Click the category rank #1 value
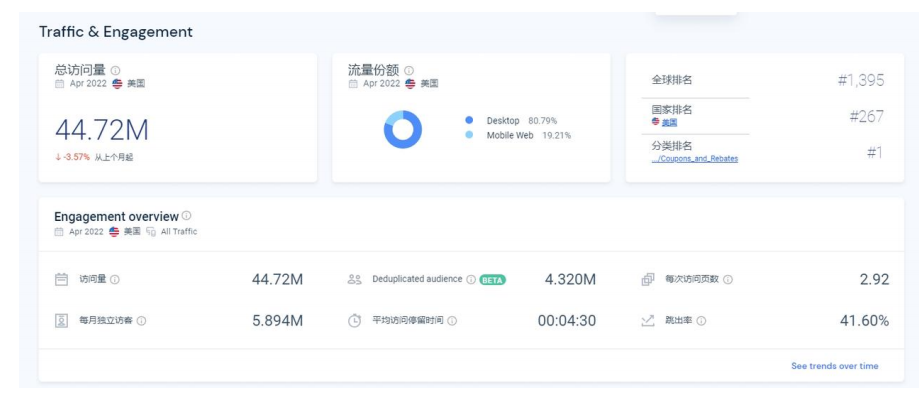Image resolution: width=919 pixels, height=403 pixels. point(875,153)
